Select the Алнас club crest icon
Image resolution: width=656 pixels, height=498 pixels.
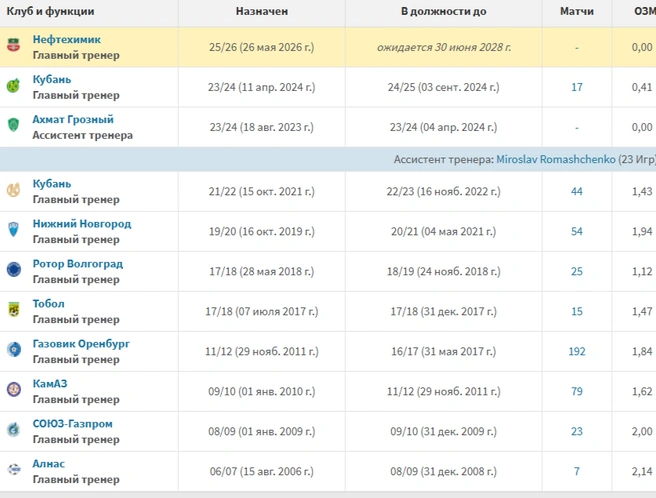point(13,469)
